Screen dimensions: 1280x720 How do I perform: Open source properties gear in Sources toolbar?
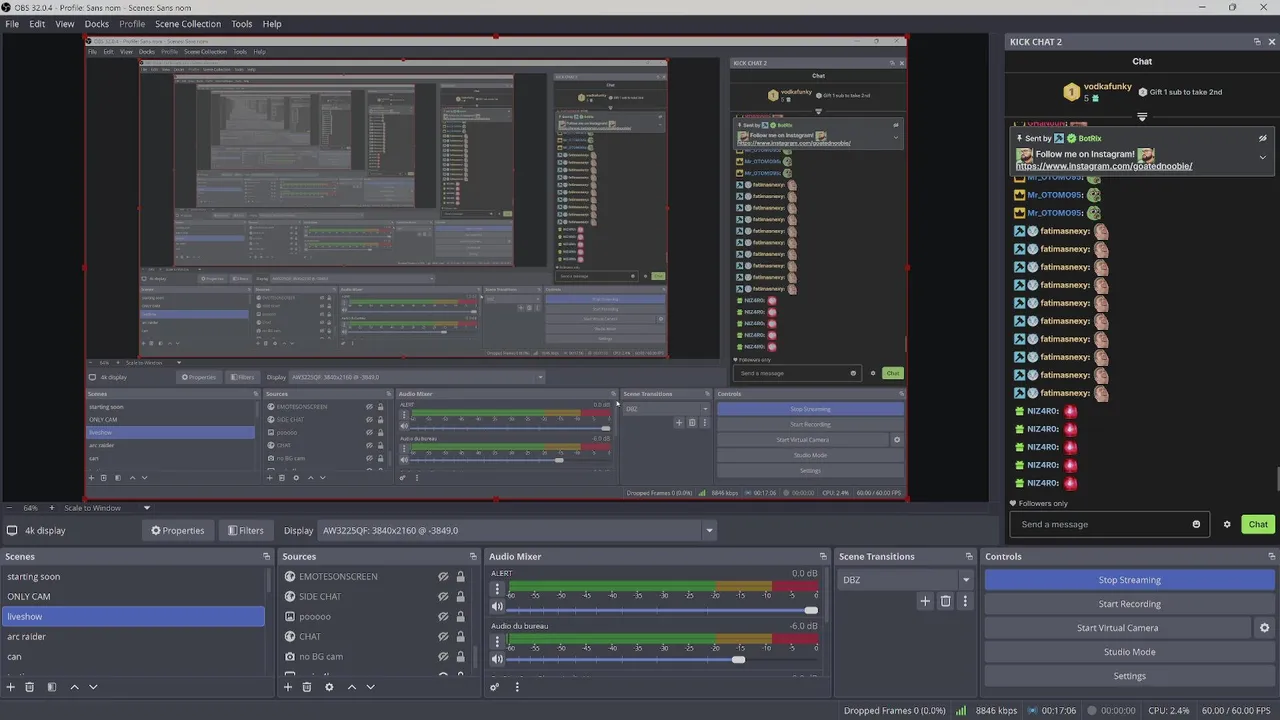click(x=329, y=687)
